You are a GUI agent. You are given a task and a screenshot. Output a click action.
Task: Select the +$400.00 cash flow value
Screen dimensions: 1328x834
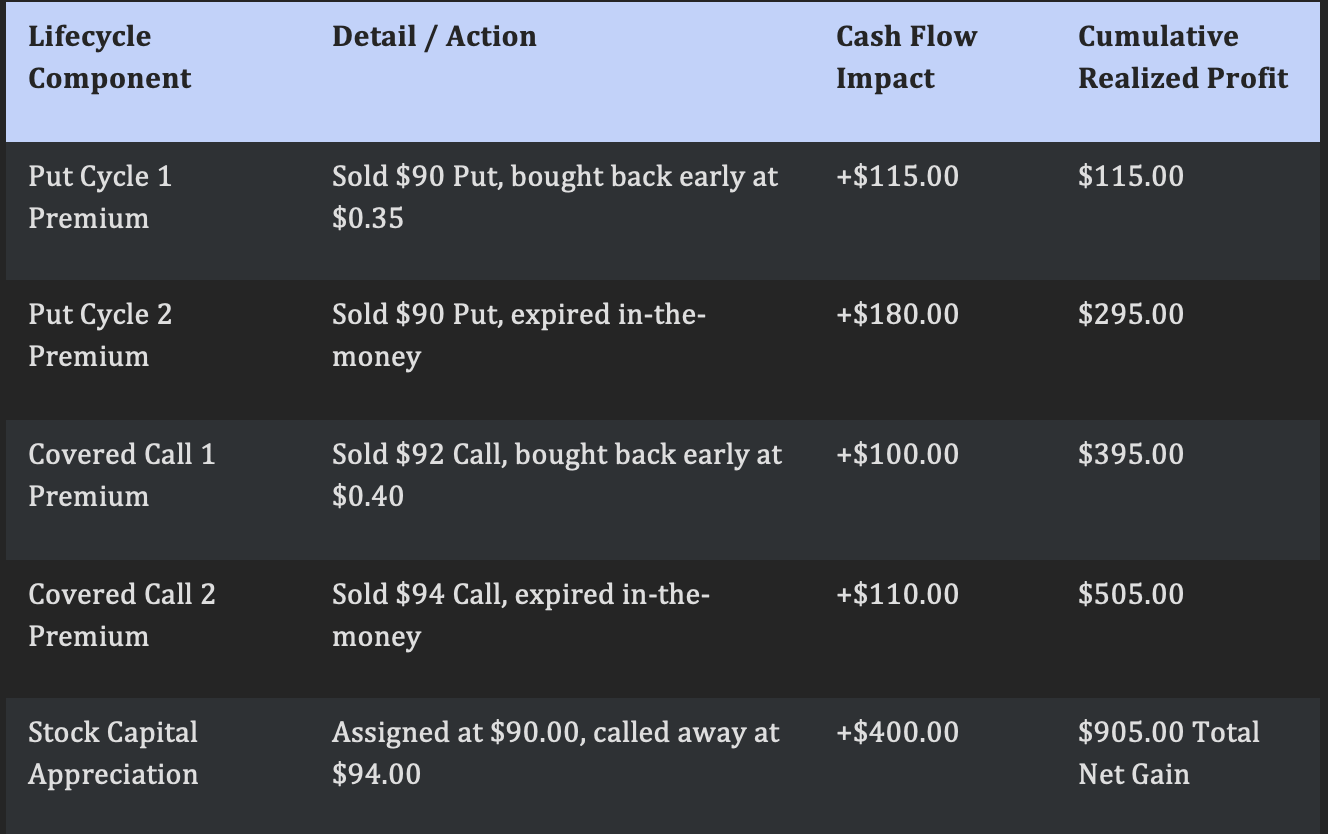[x=897, y=733]
